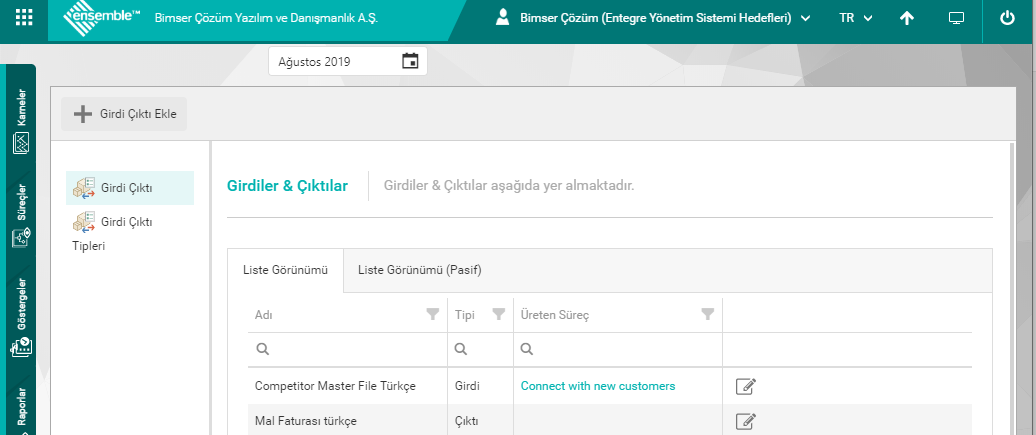Click the upward arrow icon

[x=907, y=18]
